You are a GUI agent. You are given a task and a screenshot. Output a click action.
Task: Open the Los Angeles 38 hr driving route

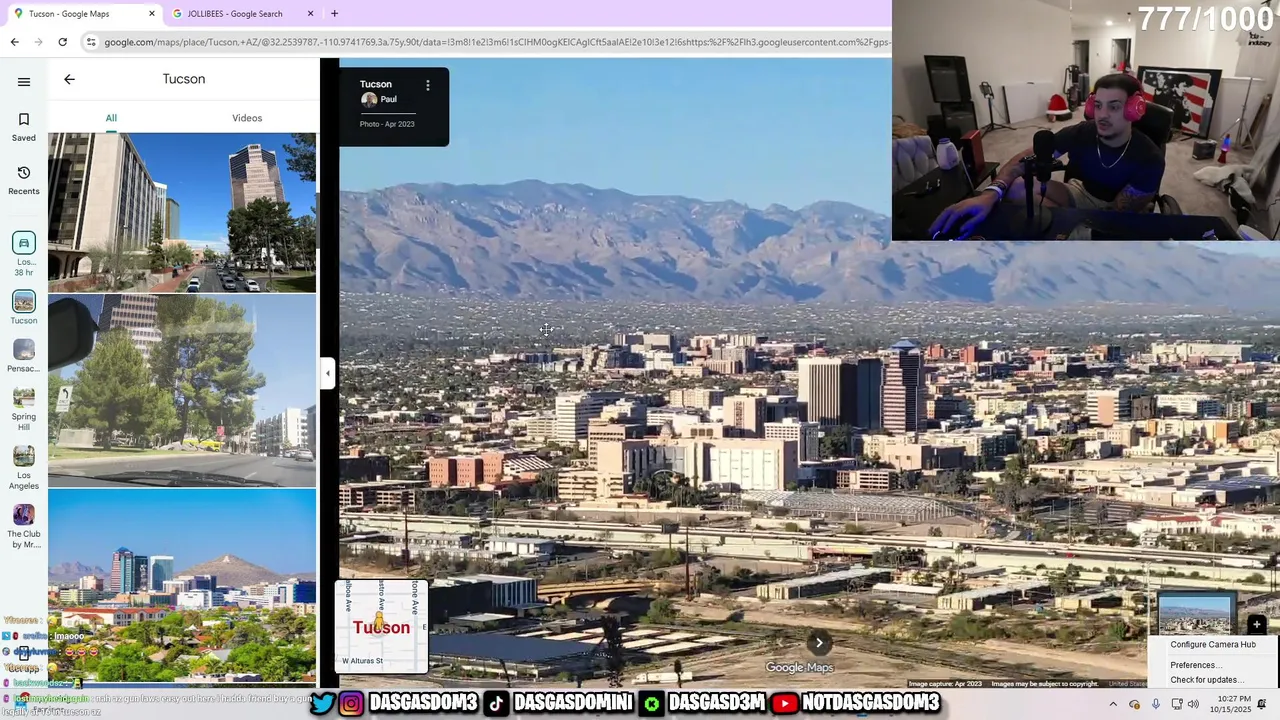(24, 254)
